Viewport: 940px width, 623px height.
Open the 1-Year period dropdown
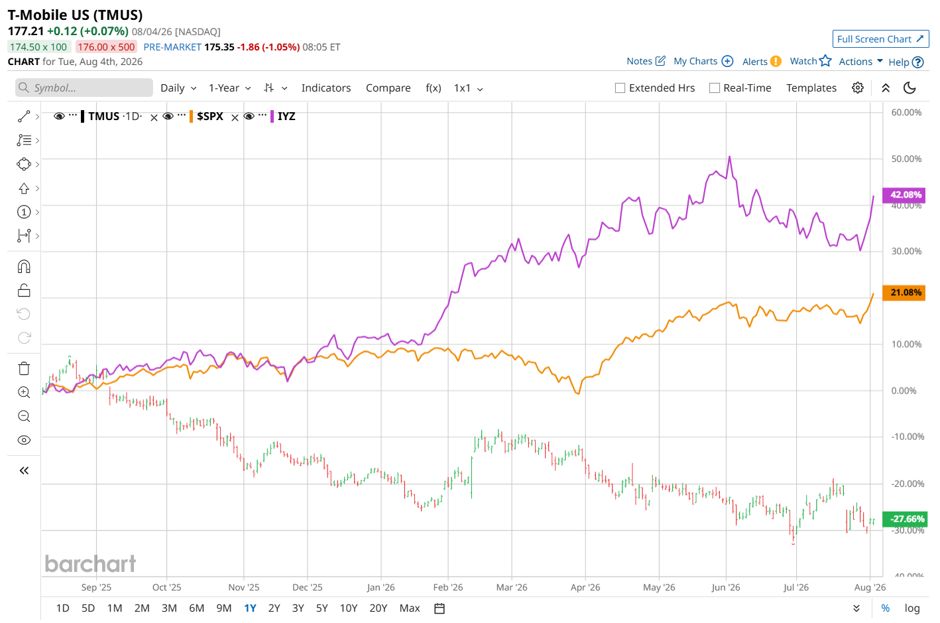[230, 88]
